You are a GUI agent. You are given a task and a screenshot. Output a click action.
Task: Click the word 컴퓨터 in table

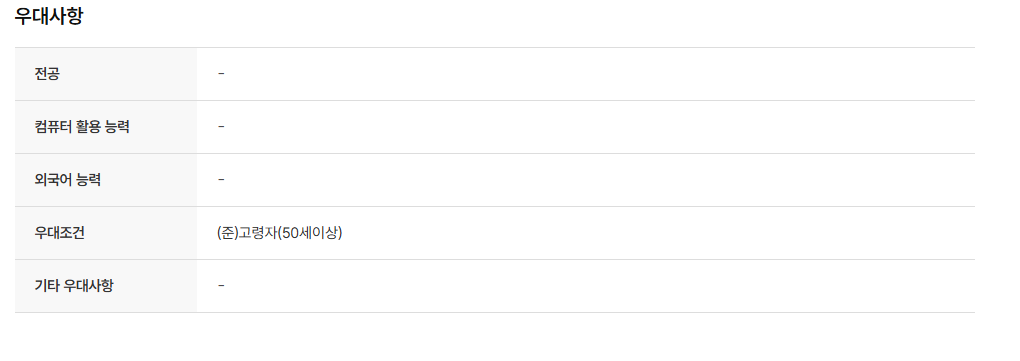pyautogui.click(x=53, y=127)
